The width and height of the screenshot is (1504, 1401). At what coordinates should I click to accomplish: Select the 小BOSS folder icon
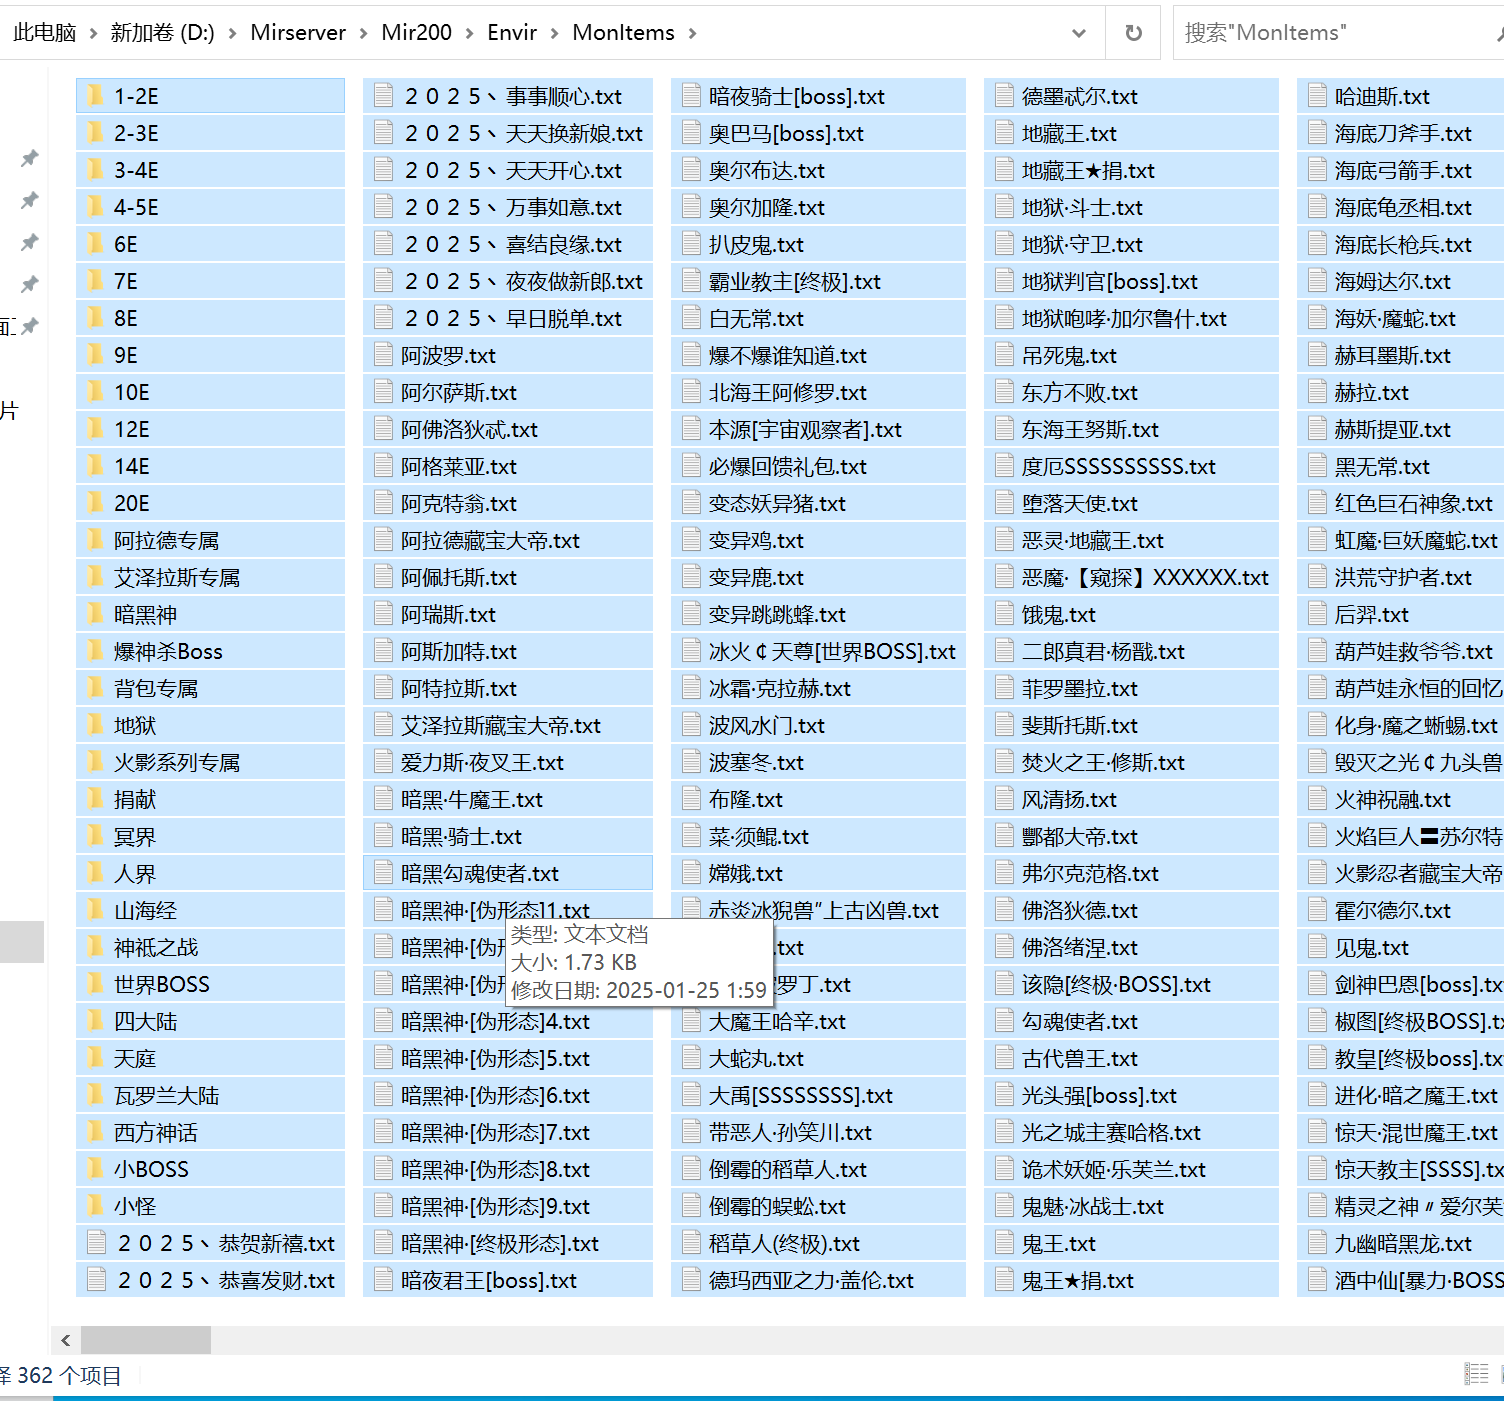click(x=96, y=1168)
